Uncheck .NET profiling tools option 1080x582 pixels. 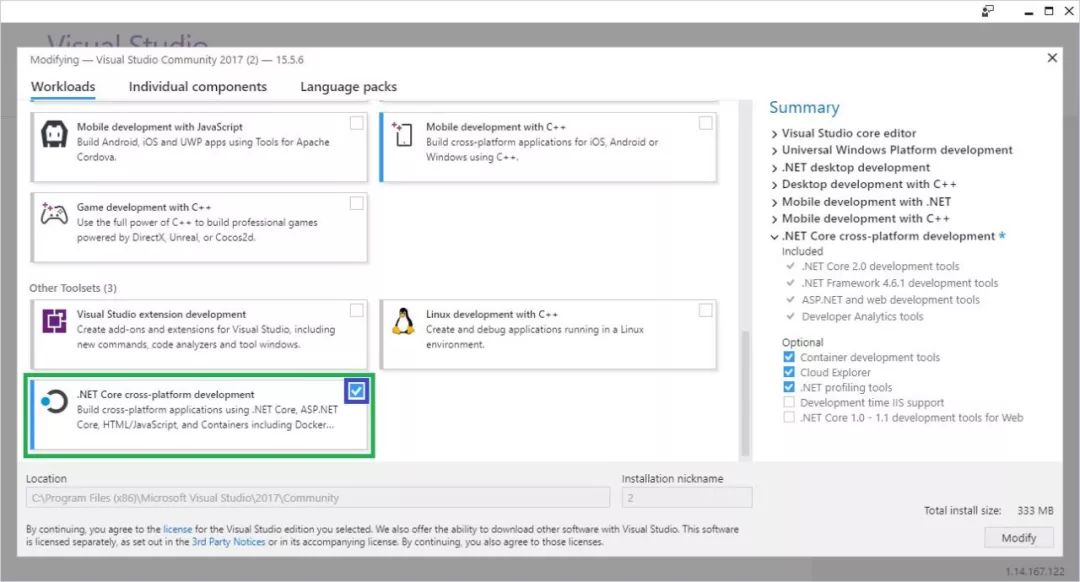click(789, 387)
